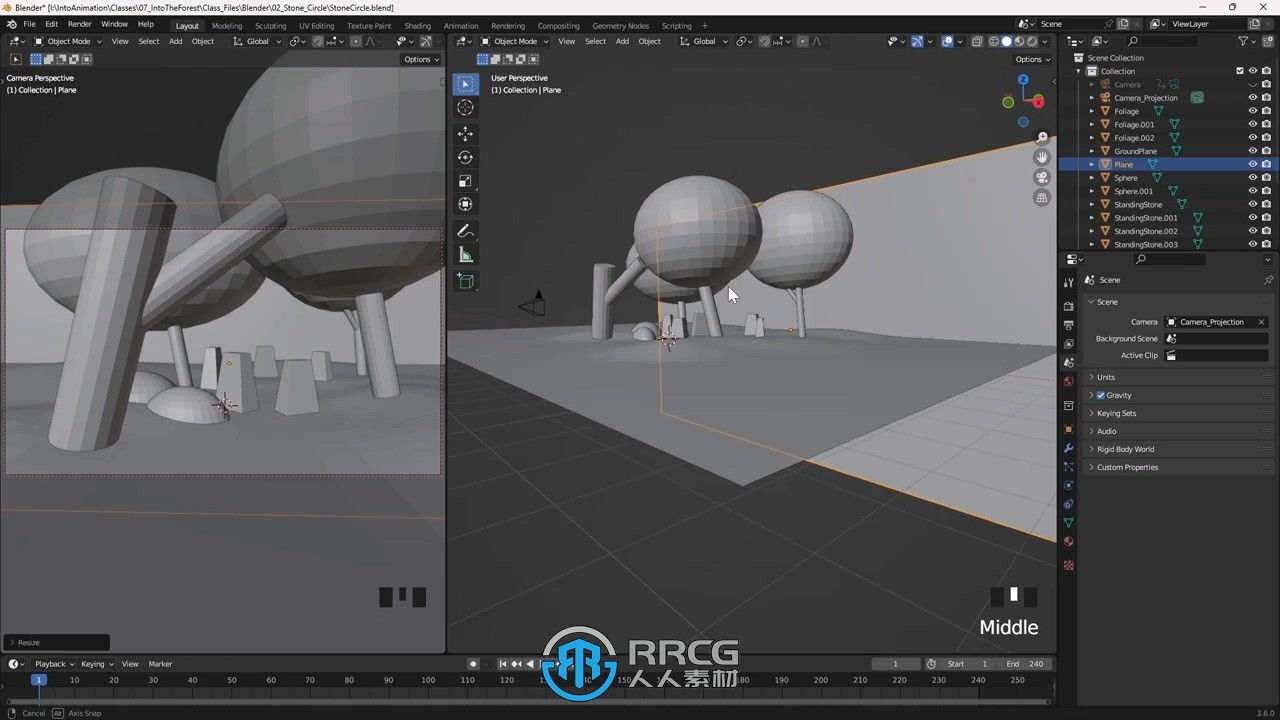
Task: Open the Keying popover in timeline
Action: (x=97, y=664)
